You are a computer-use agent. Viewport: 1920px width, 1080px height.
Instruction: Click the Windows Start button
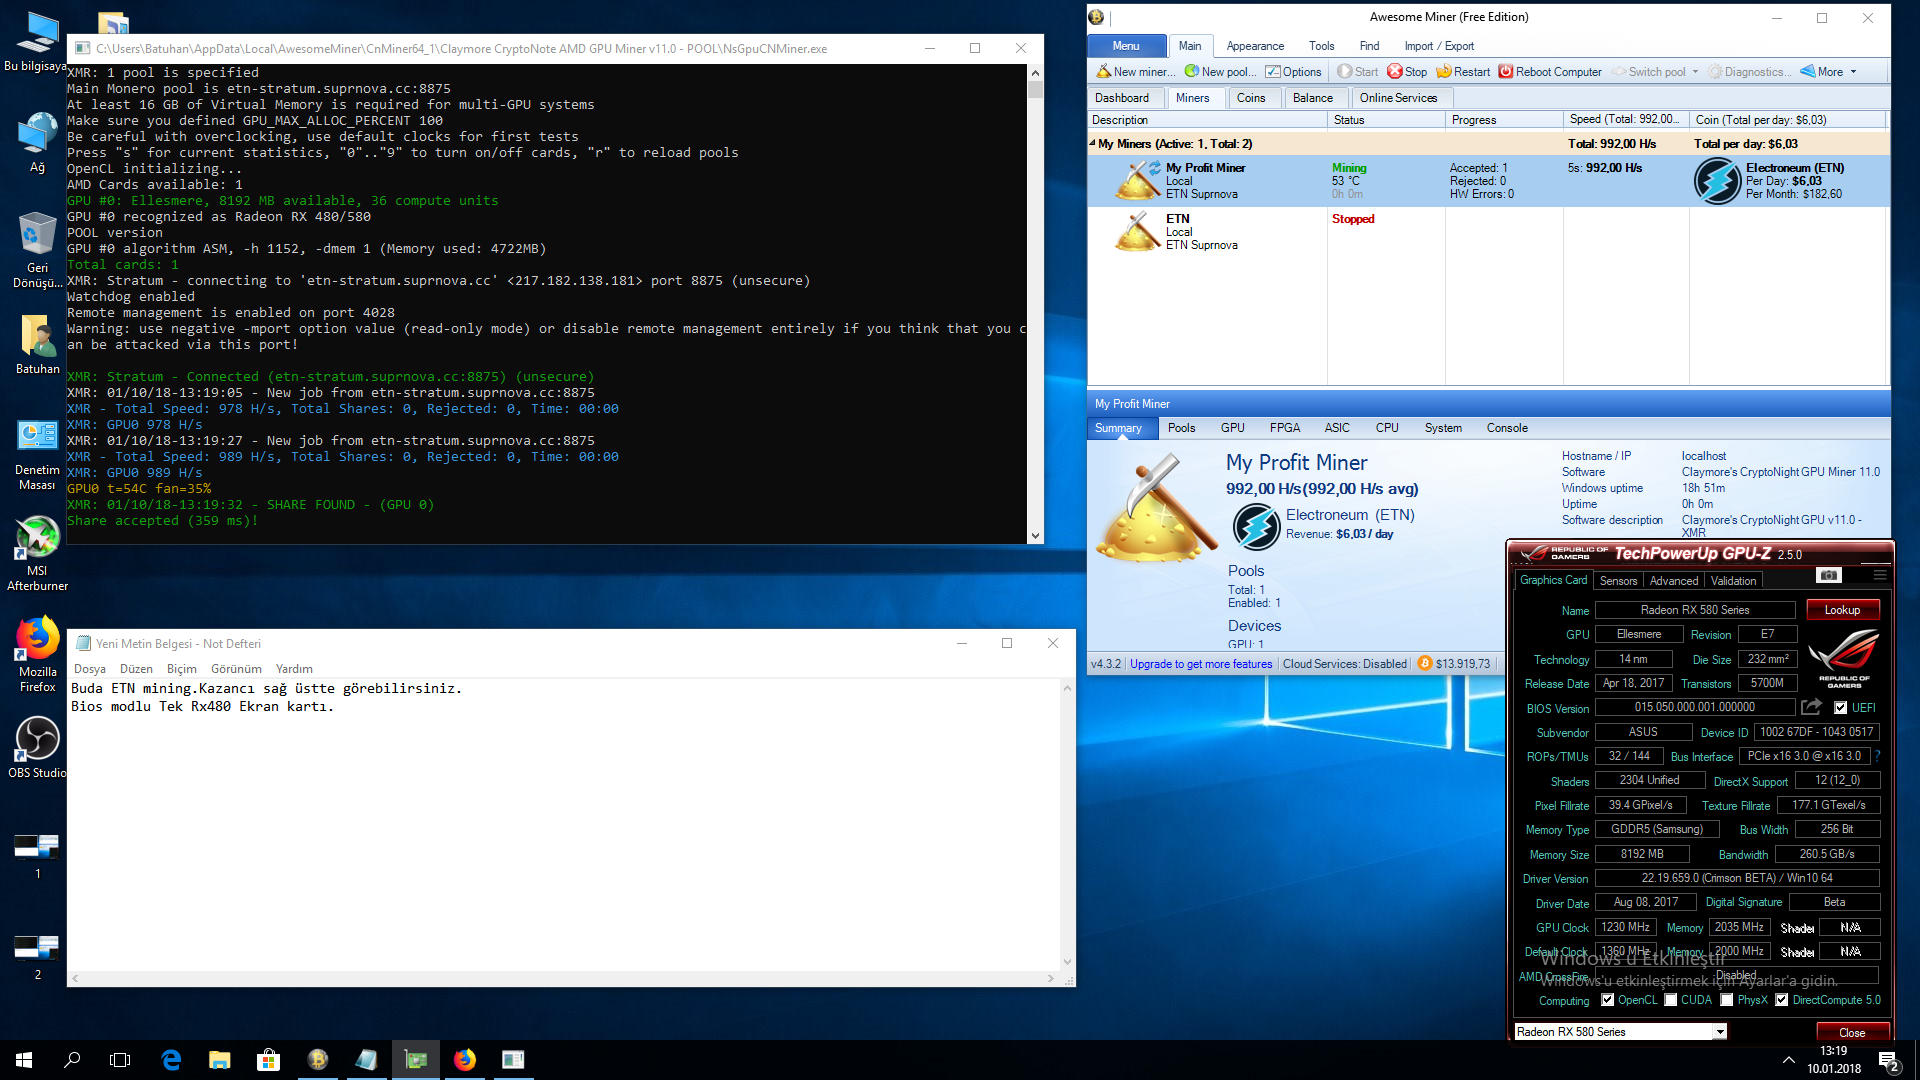(x=24, y=1059)
